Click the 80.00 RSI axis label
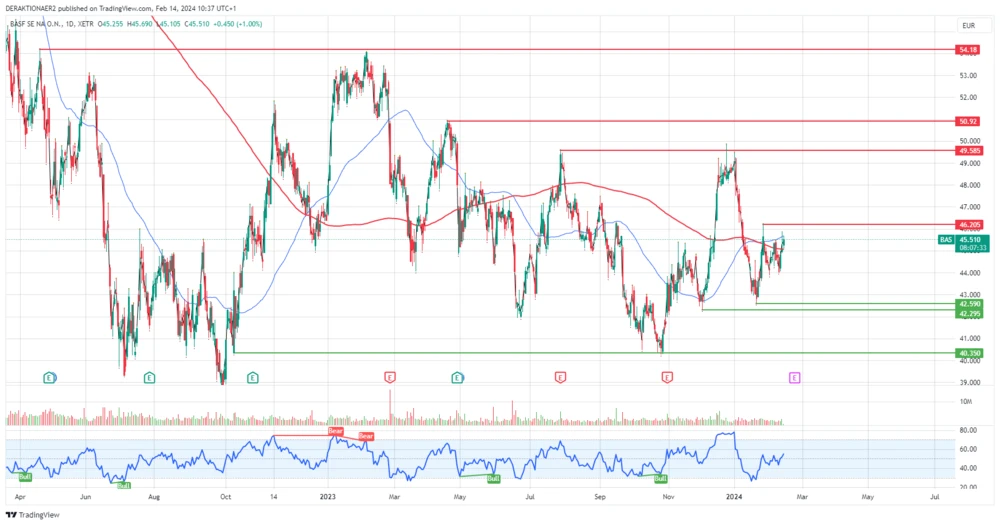1000x525 pixels. [967, 431]
